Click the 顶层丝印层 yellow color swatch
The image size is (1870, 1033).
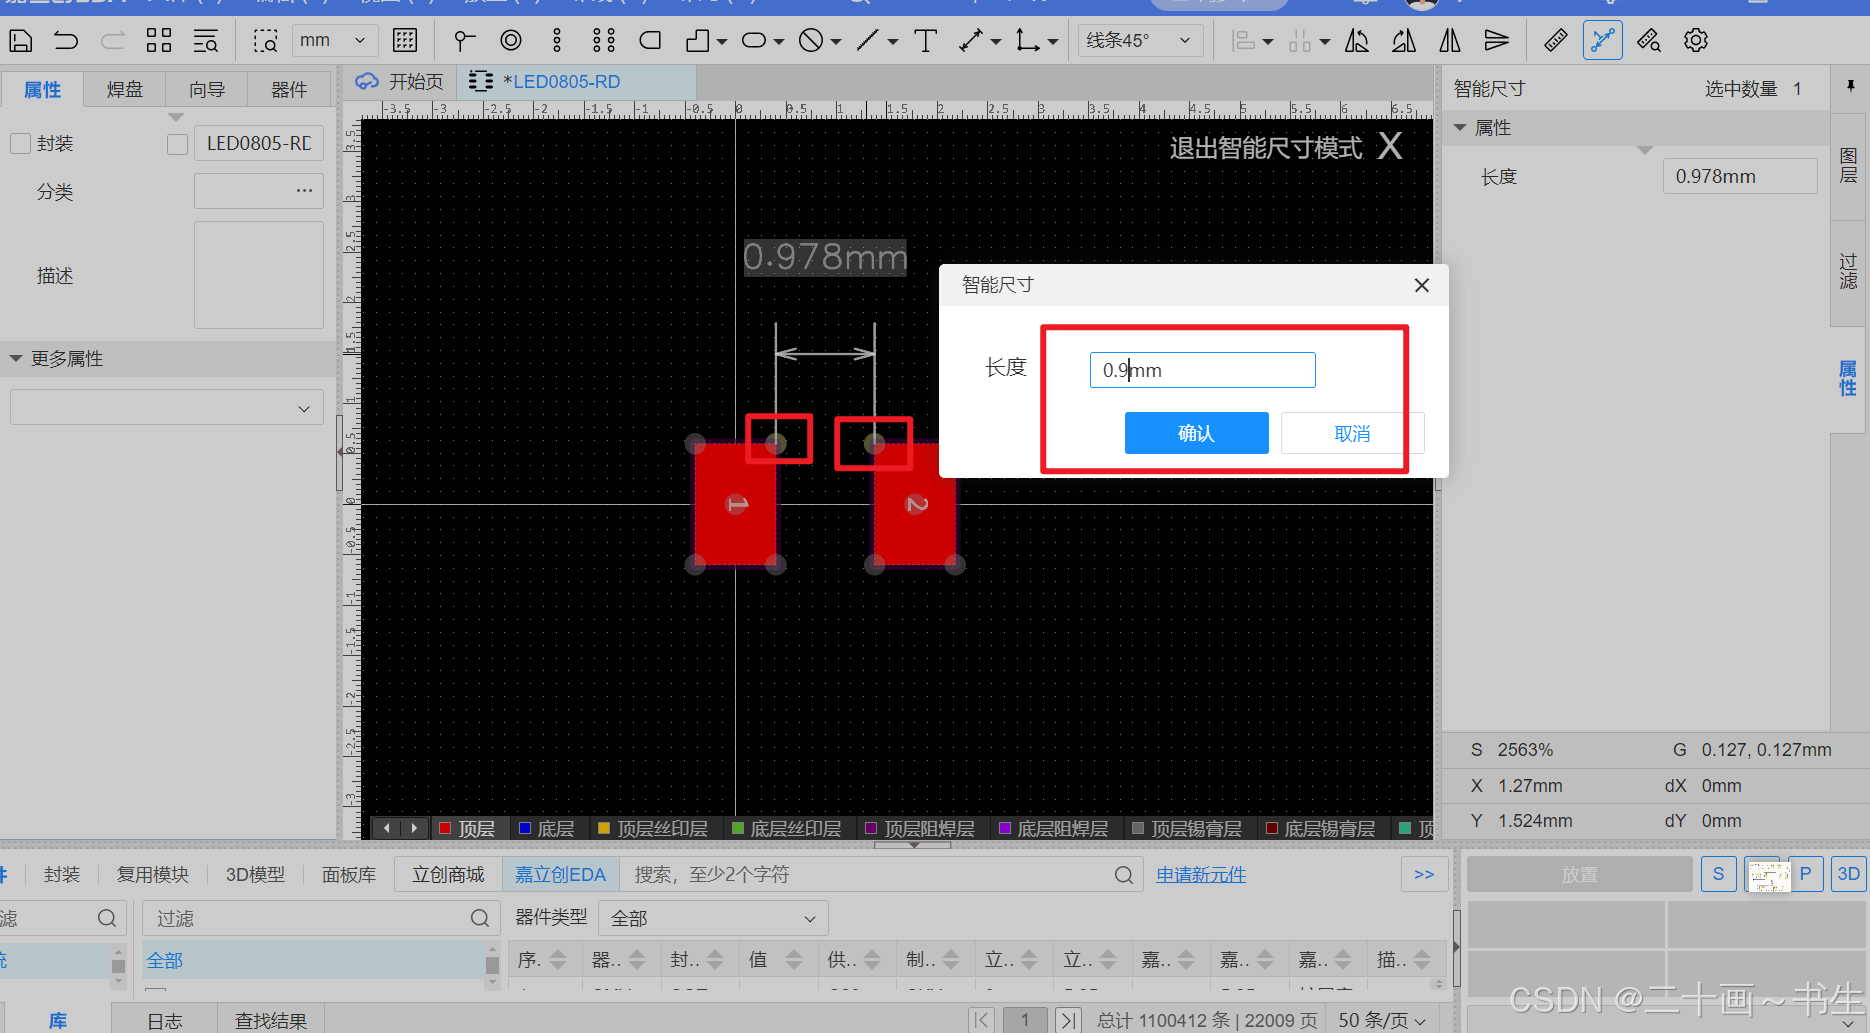tap(603, 828)
